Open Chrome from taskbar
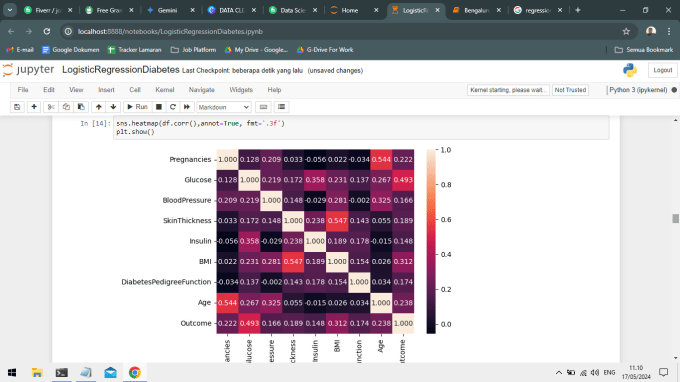 [x=135, y=372]
